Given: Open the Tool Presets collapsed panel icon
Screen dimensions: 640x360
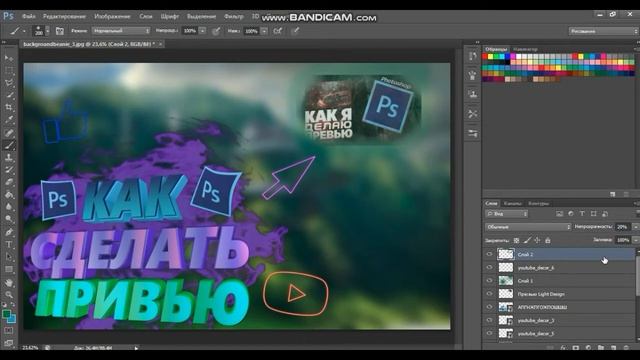Looking at the screenshot, I should [473, 114].
